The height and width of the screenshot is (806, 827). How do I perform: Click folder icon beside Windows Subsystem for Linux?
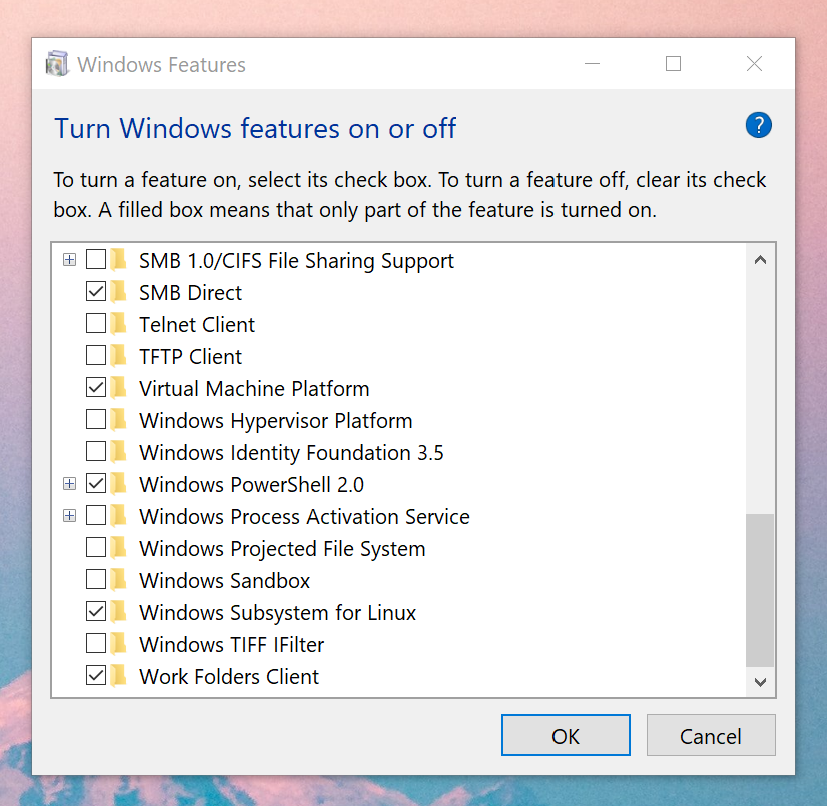tap(119, 612)
